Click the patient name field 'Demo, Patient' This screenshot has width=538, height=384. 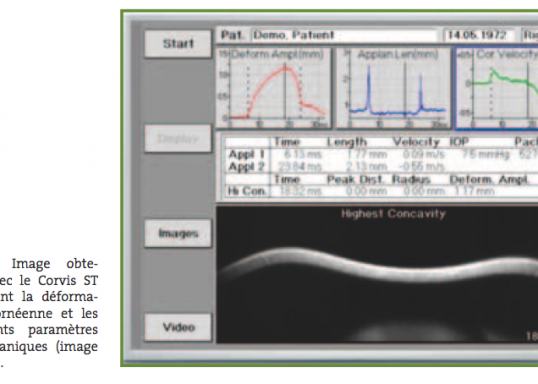(x=344, y=35)
